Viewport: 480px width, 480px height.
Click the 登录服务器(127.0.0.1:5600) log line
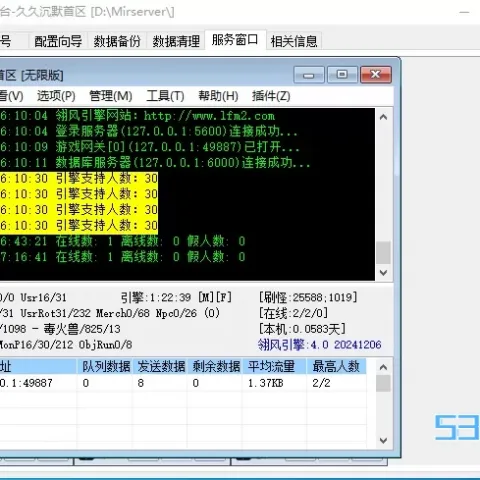(x=149, y=131)
